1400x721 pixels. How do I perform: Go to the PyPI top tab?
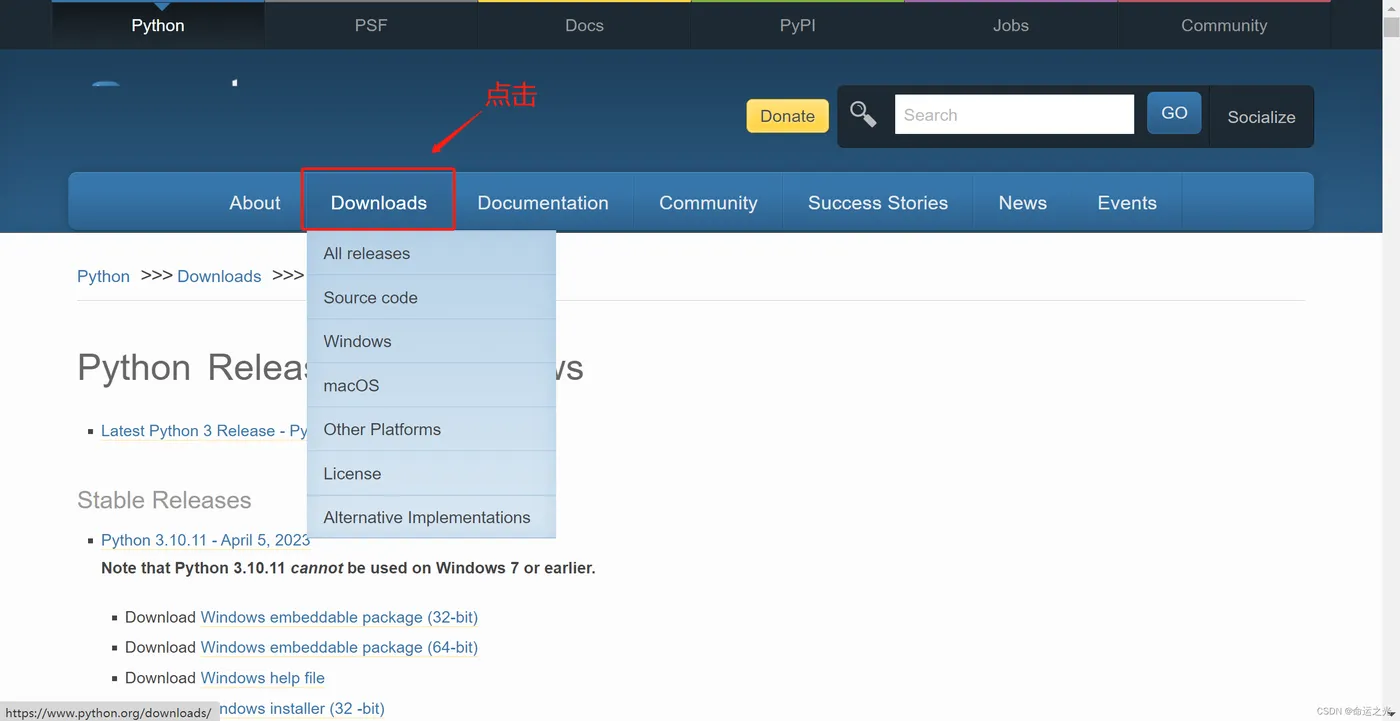[x=798, y=25]
